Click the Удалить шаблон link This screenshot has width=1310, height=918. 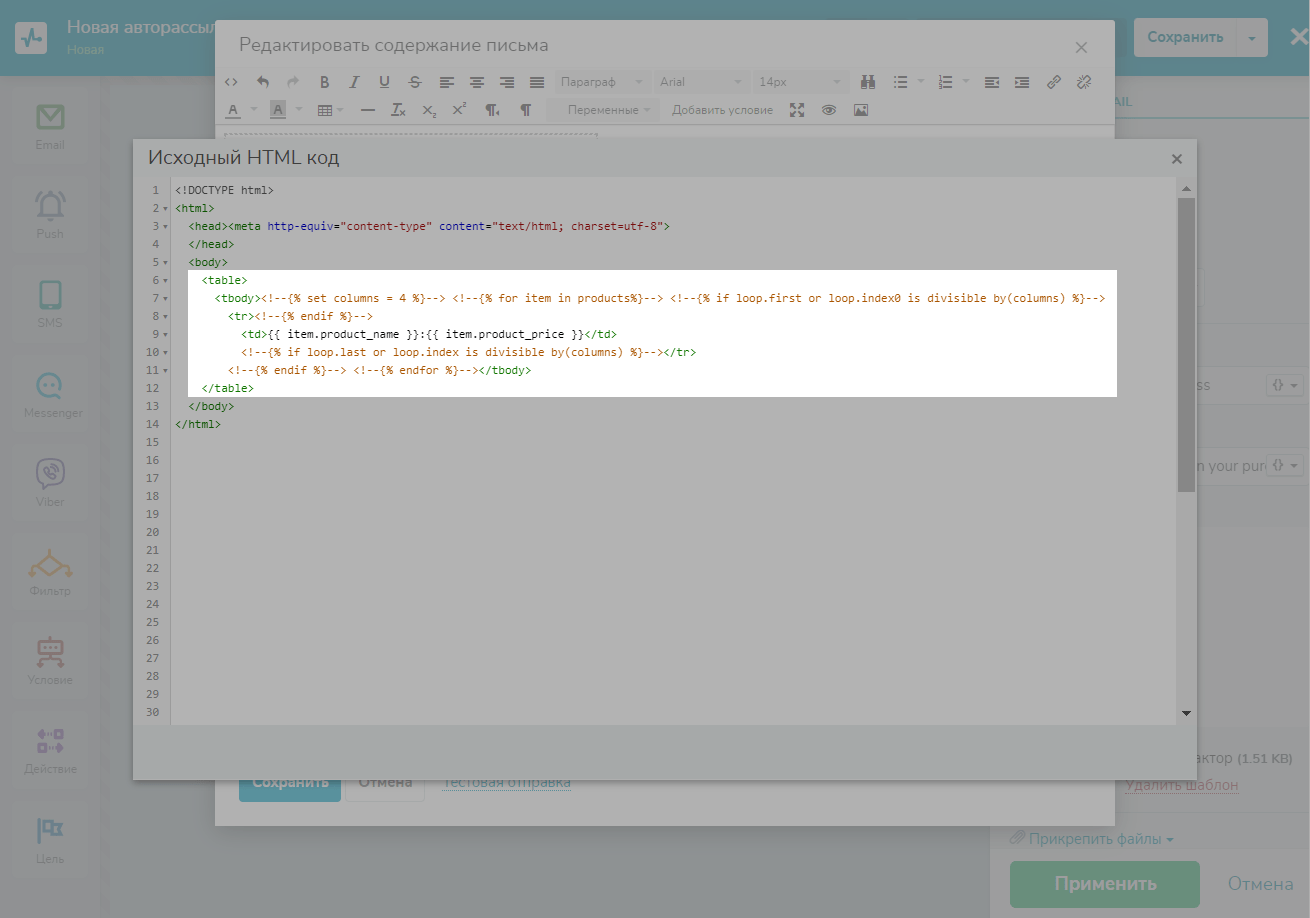coord(1181,785)
